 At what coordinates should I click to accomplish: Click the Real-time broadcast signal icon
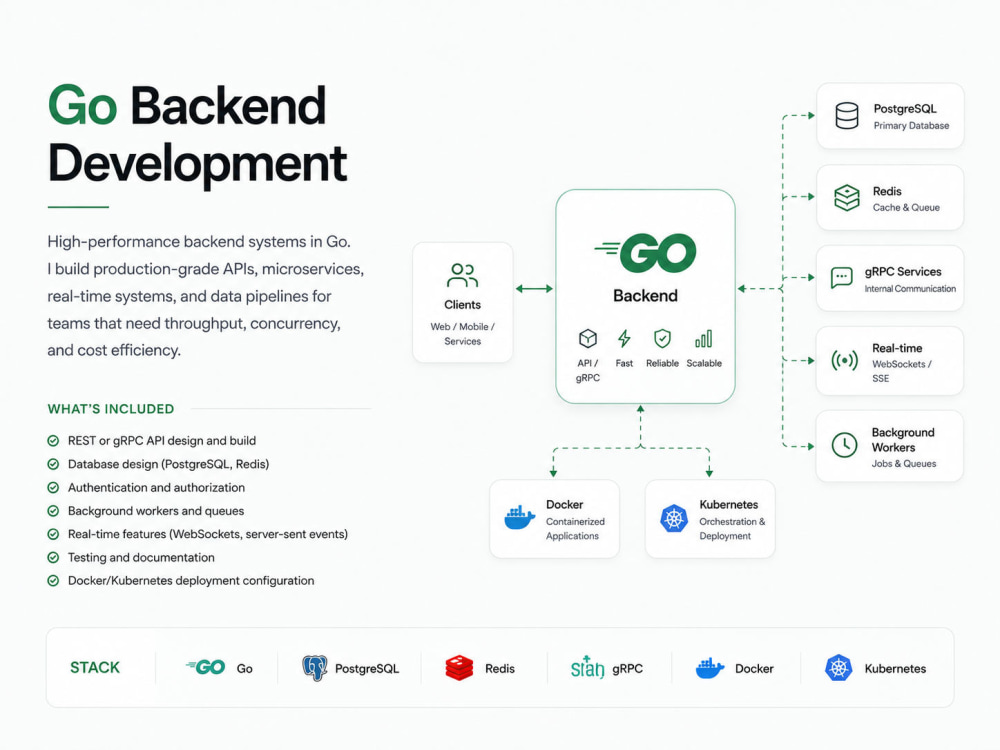tap(844, 360)
